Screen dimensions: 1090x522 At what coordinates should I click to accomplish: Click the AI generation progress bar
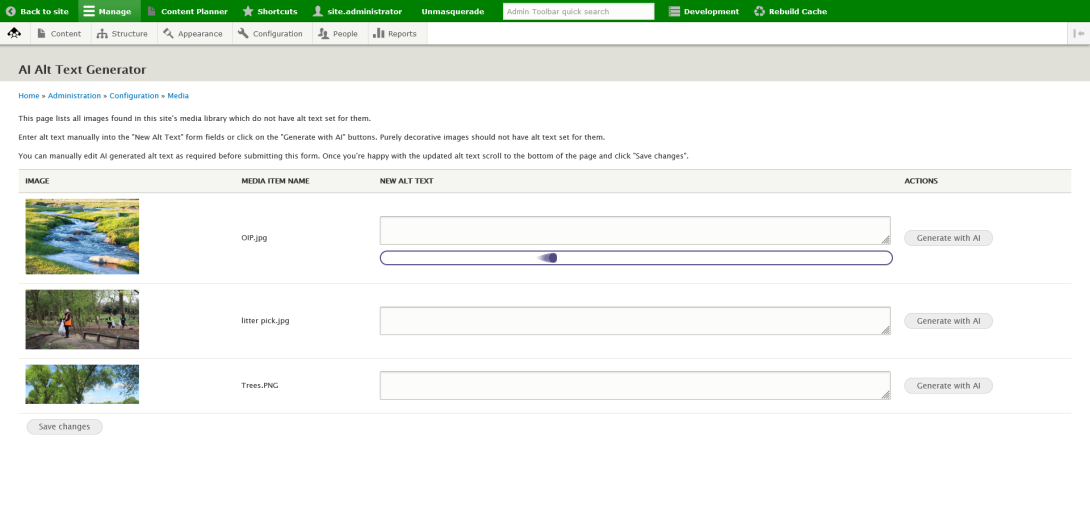[636, 258]
